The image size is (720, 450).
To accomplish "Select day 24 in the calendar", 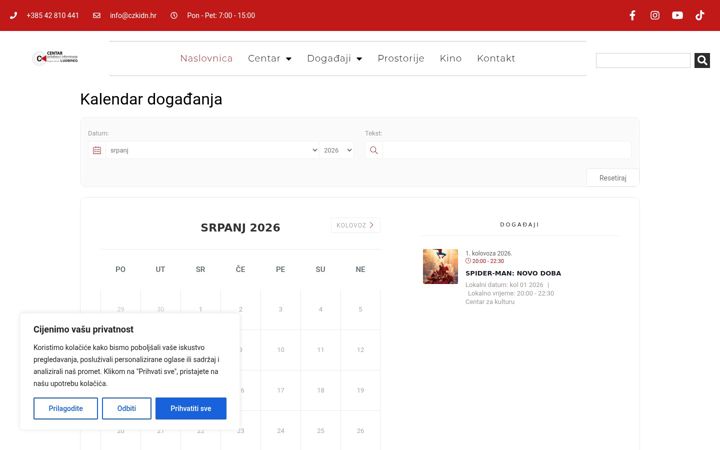I will tap(281, 431).
